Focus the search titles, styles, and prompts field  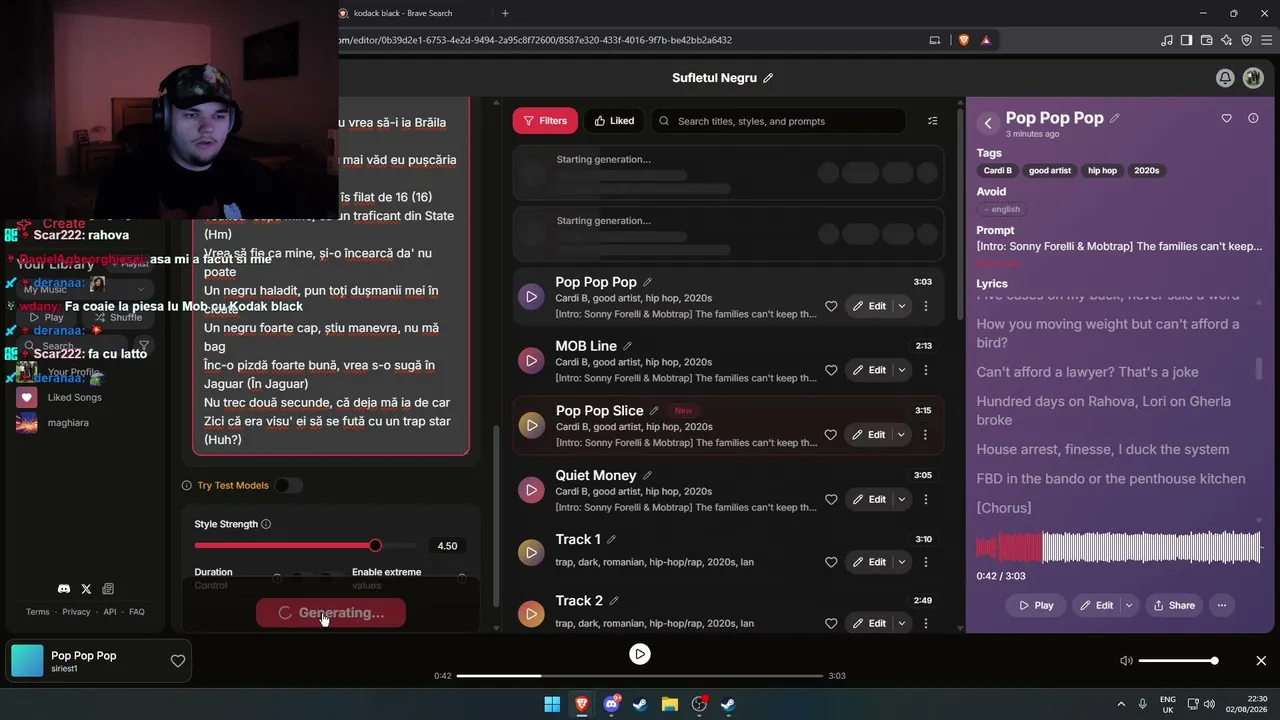779,121
